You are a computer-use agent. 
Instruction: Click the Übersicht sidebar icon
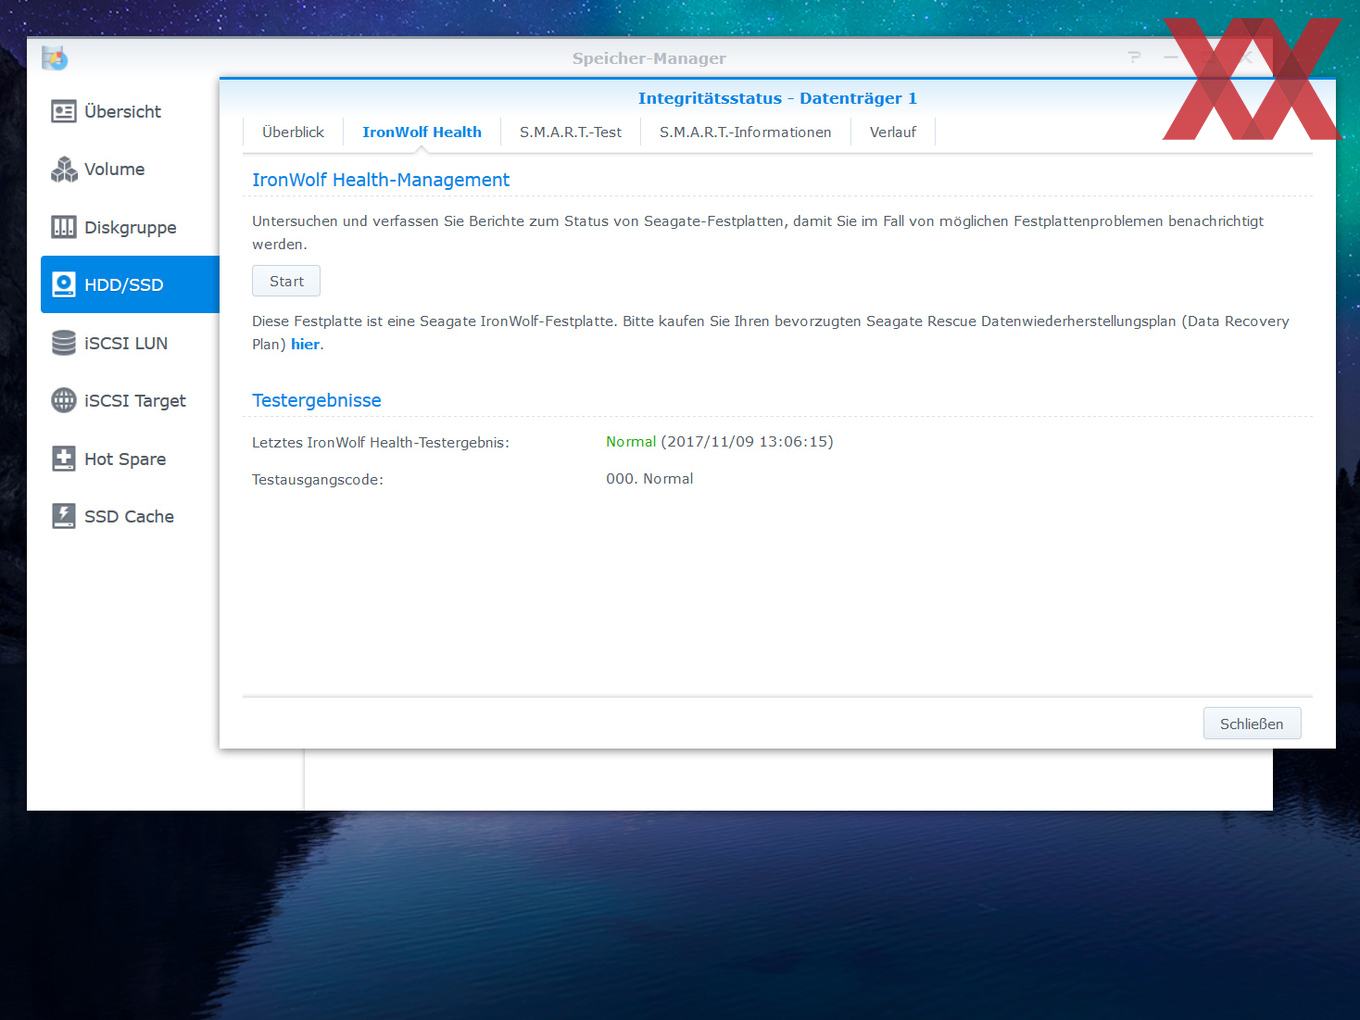point(63,111)
